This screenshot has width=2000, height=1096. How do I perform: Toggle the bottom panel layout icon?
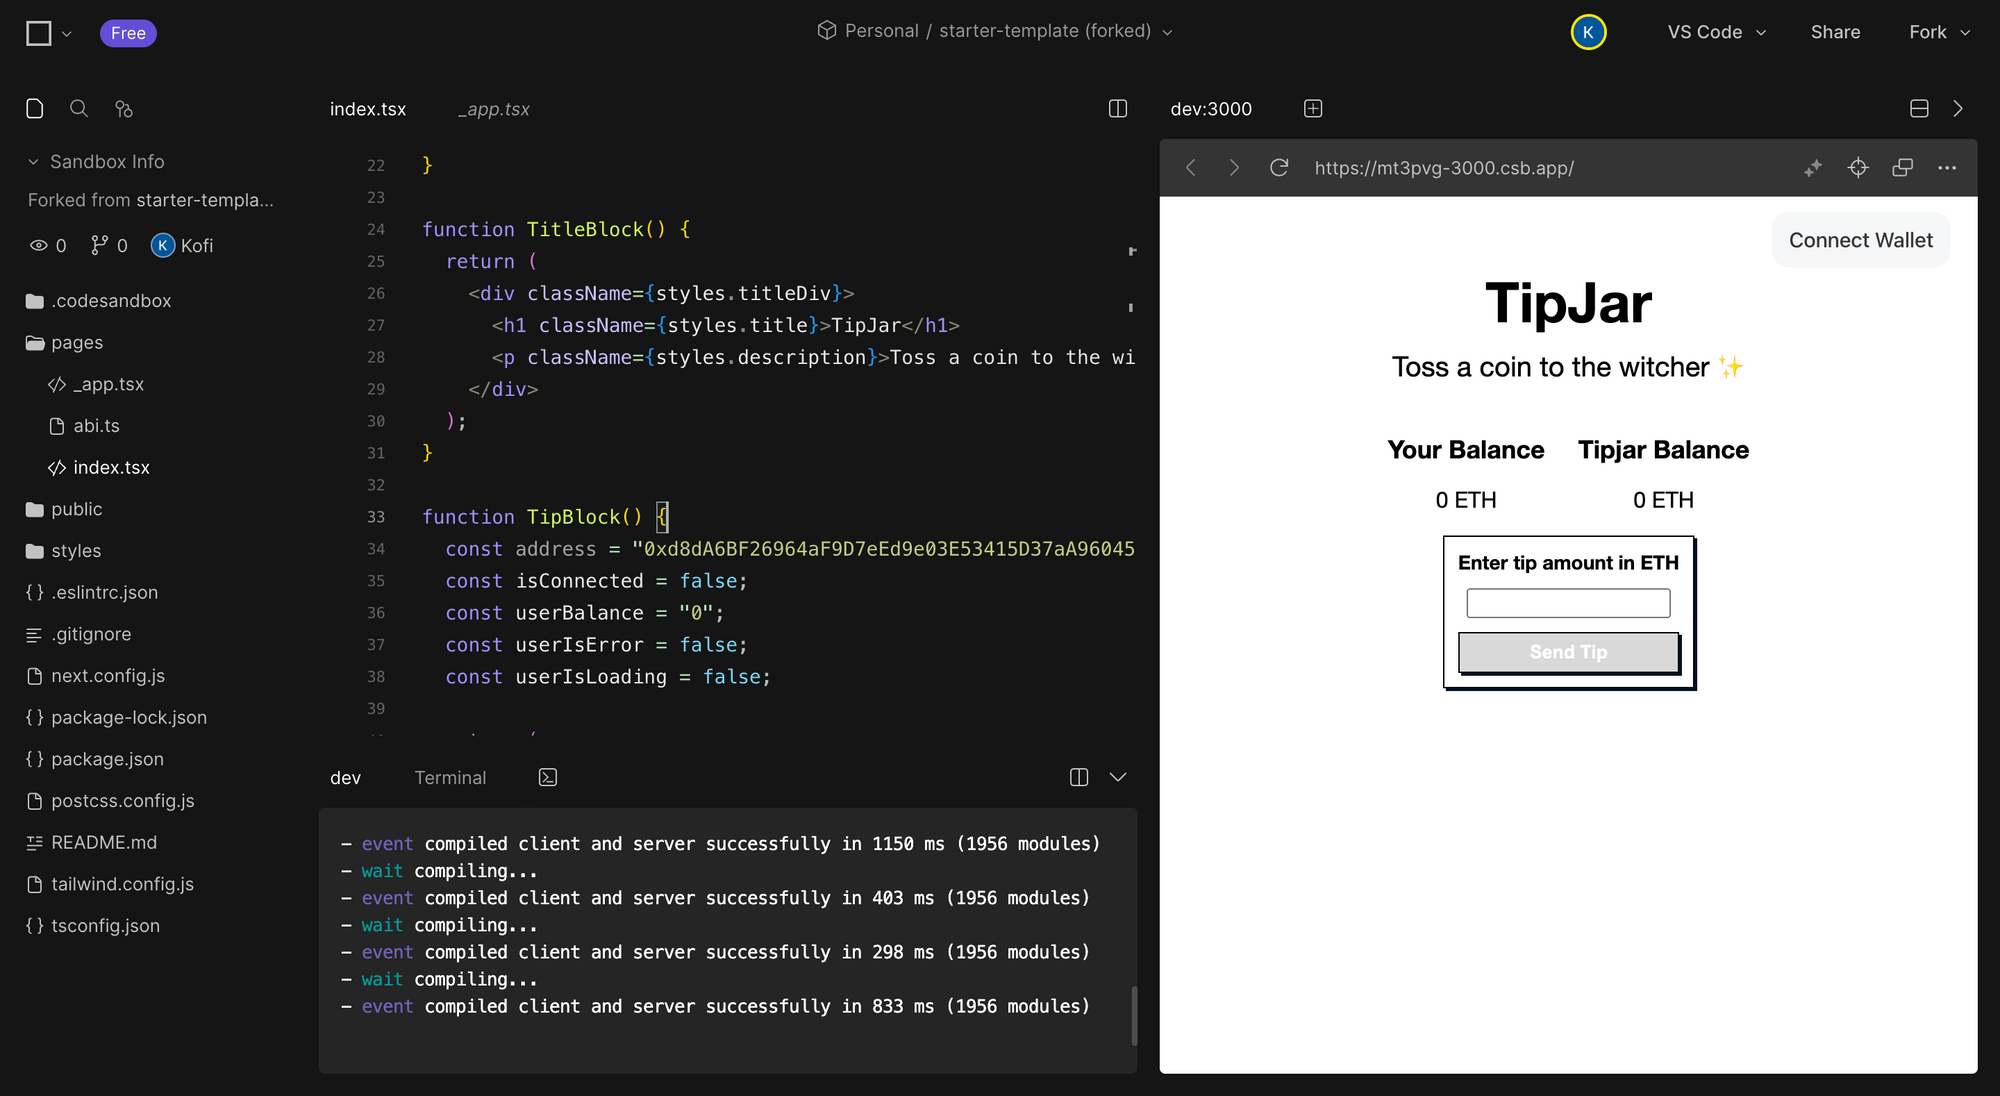(x=1919, y=109)
